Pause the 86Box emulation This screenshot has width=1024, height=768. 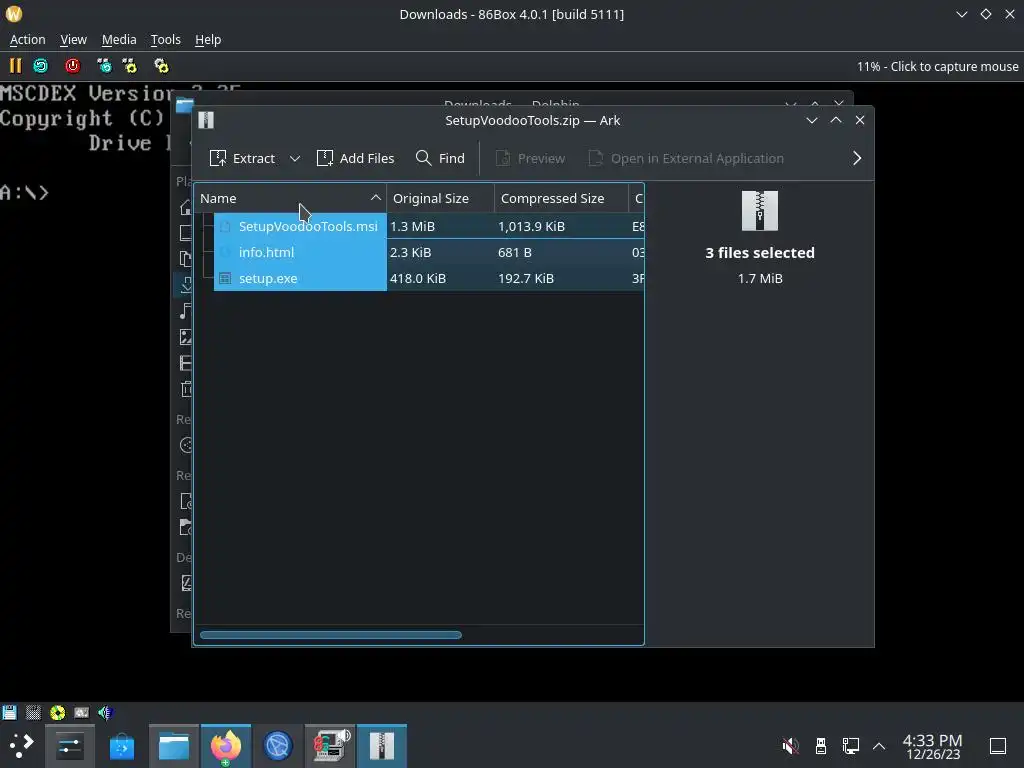(15, 66)
